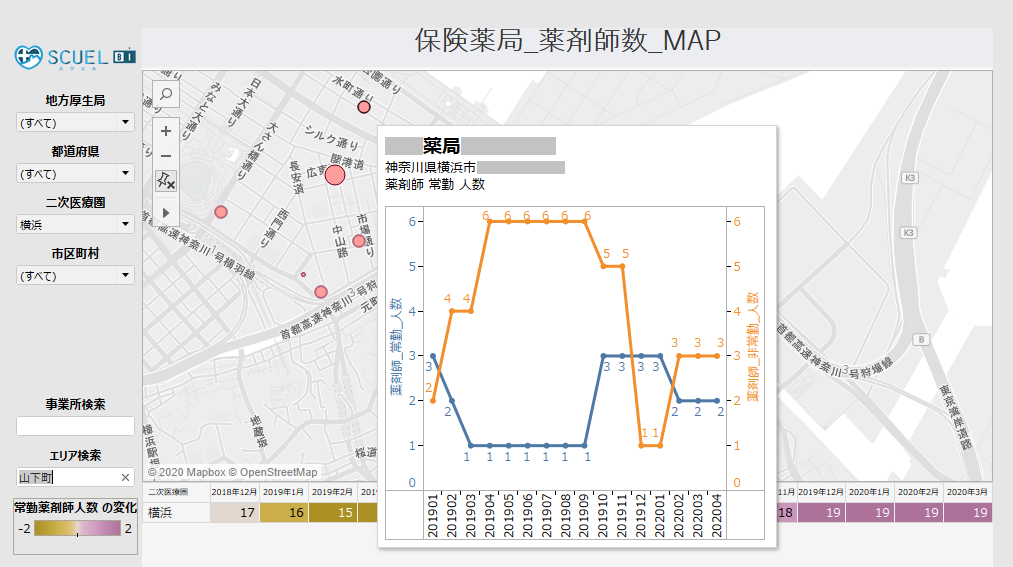Open the 地方厚生局 dropdown
Image resolution: width=1013 pixels, height=567 pixels.
pyautogui.click(x=75, y=122)
